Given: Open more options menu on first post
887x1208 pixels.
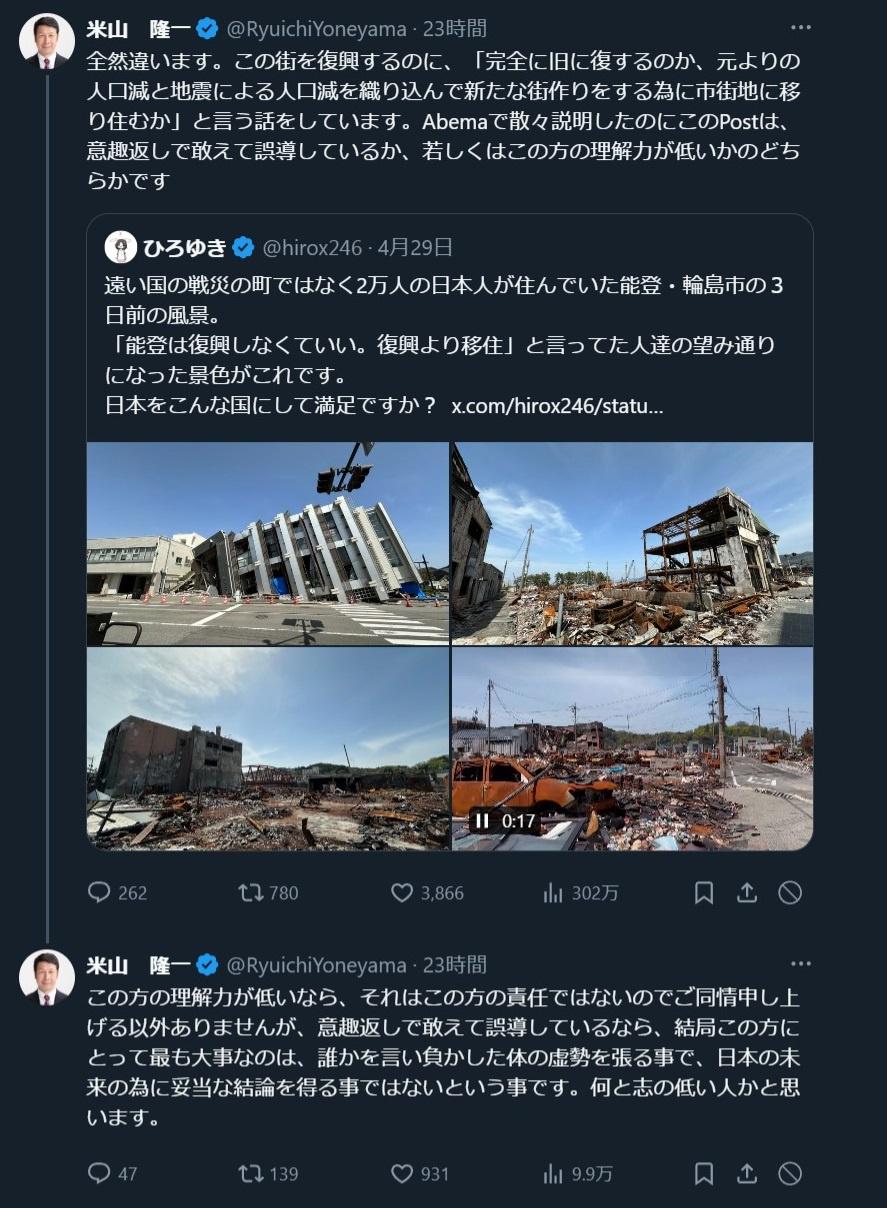Looking at the screenshot, I should coord(800,28).
